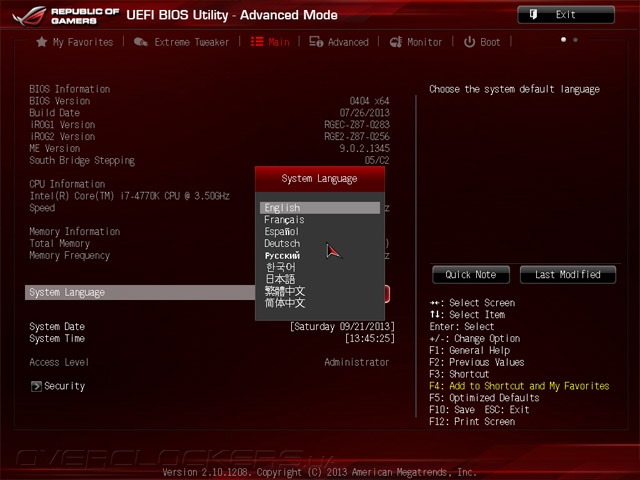Click the Choose the system default language help text
This screenshot has width=640, height=480.
[x=514, y=89]
